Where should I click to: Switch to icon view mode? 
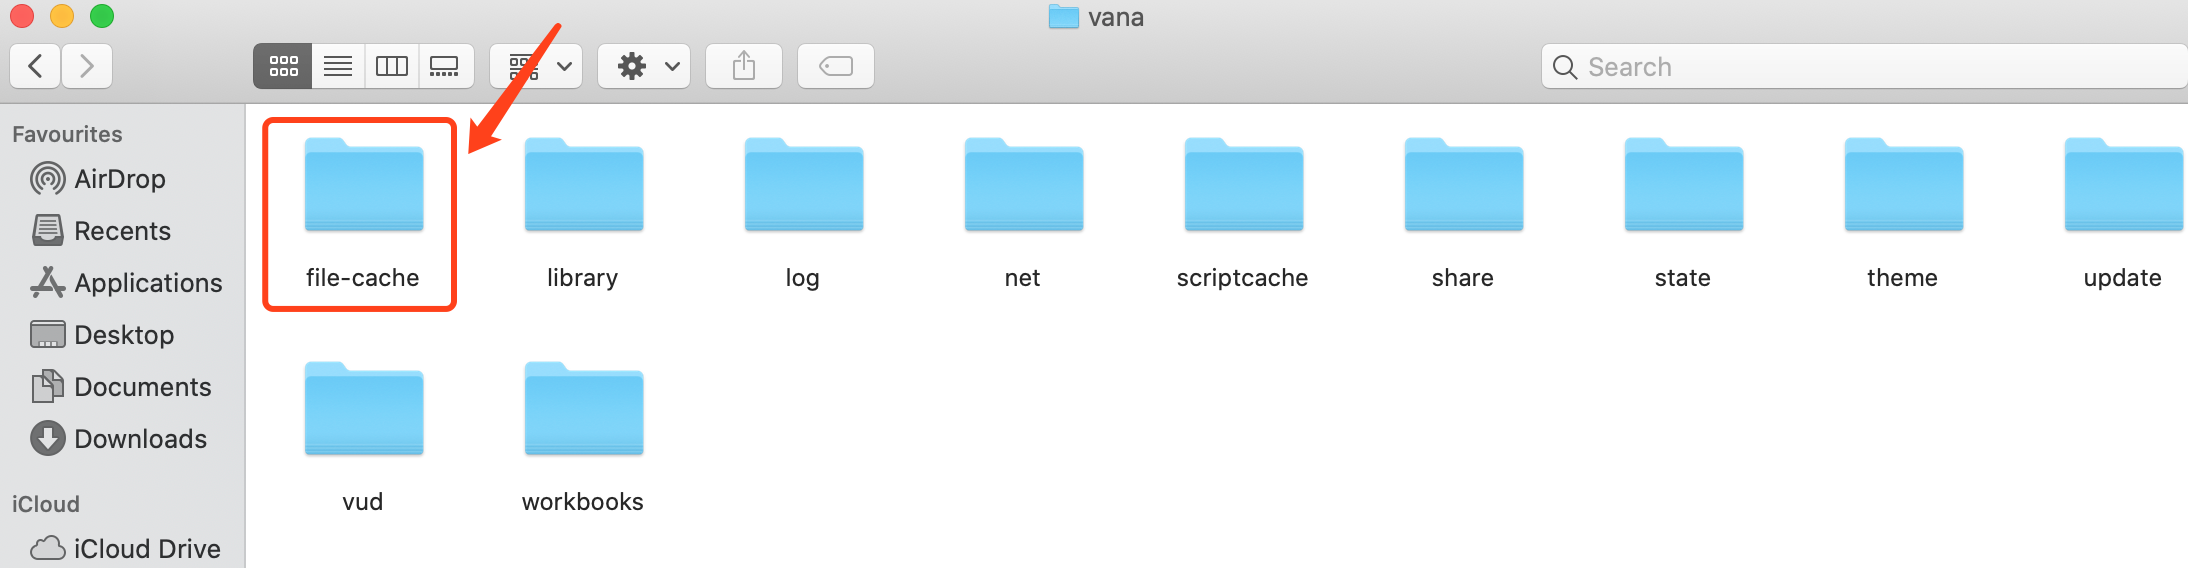coord(283,66)
